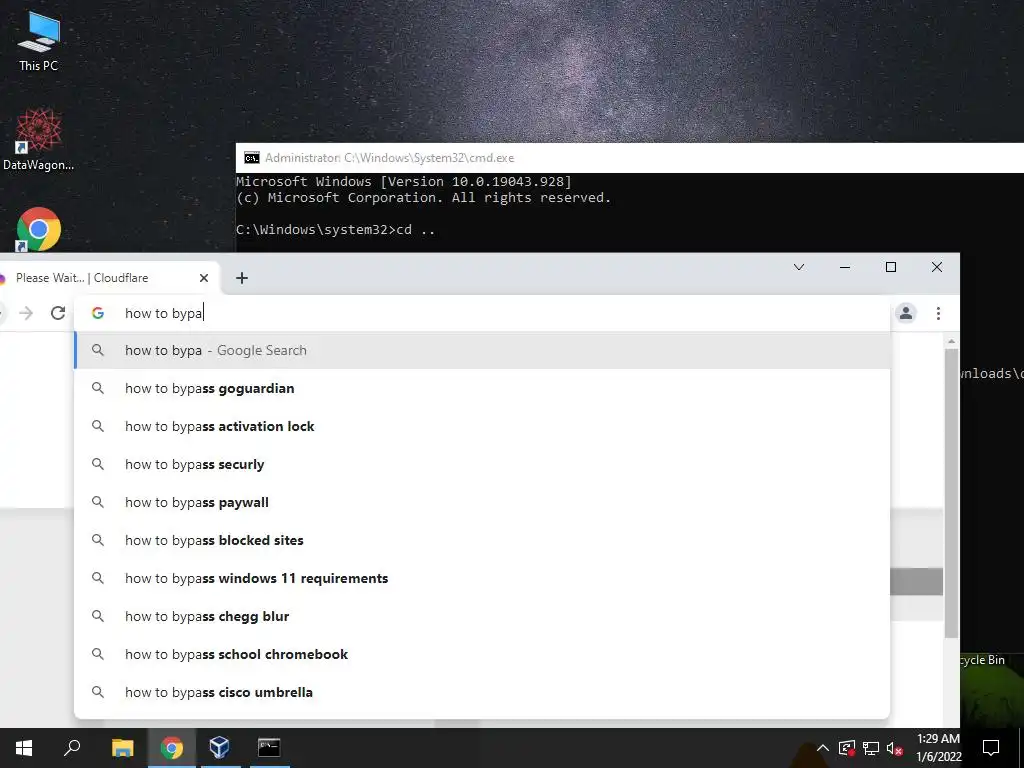Select 'how to bypass securly' suggestion

(x=482, y=464)
